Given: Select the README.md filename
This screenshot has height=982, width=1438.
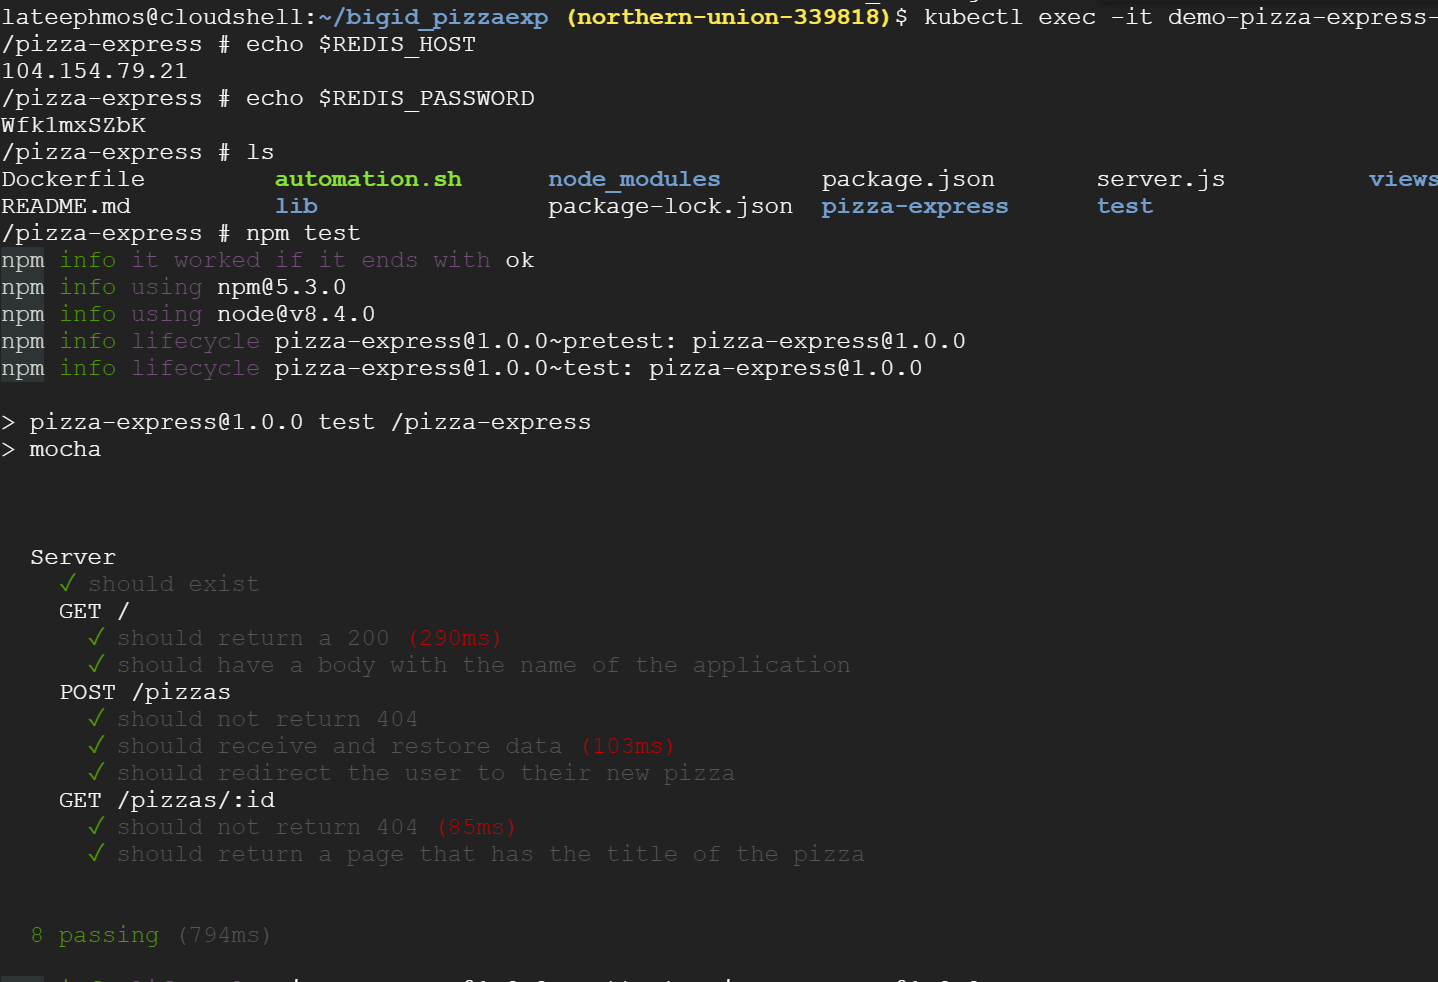Looking at the screenshot, I should click(65, 205).
